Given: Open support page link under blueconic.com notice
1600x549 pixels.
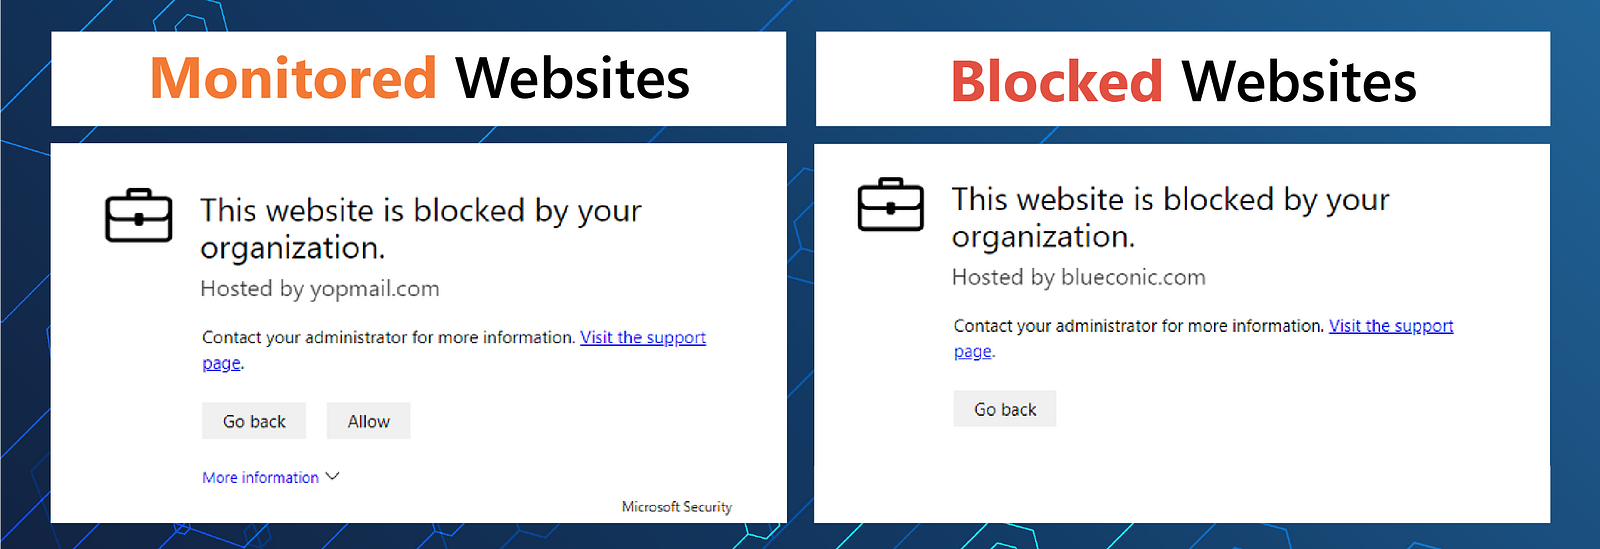Looking at the screenshot, I should coord(1391,326).
